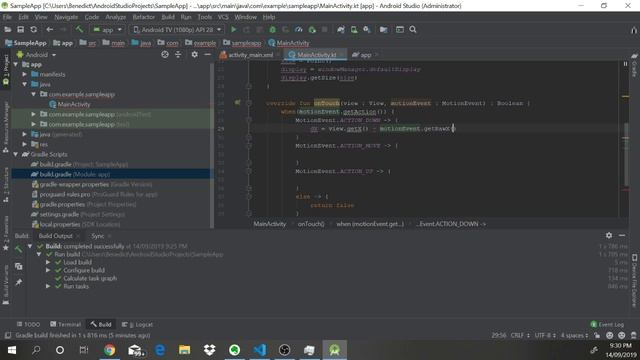The height and width of the screenshot is (360, 640).
Task: Click the Sync/Refresh toolbar icon
Action: tap(33, 29)
